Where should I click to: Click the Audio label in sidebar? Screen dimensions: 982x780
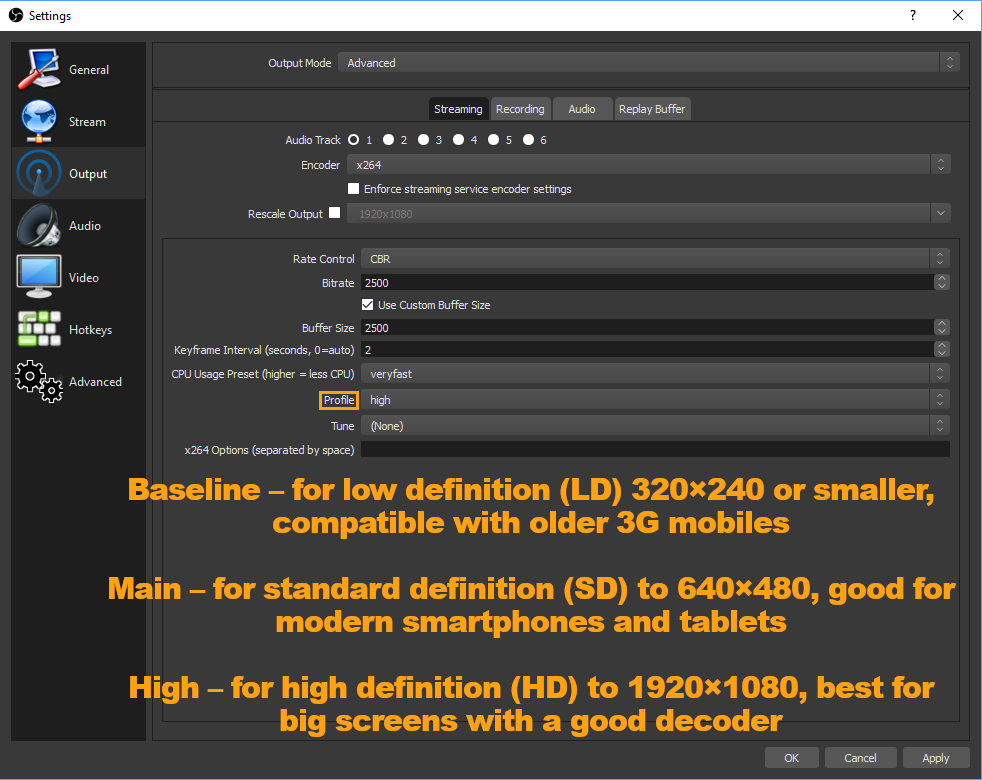click(x=85, y=226)
